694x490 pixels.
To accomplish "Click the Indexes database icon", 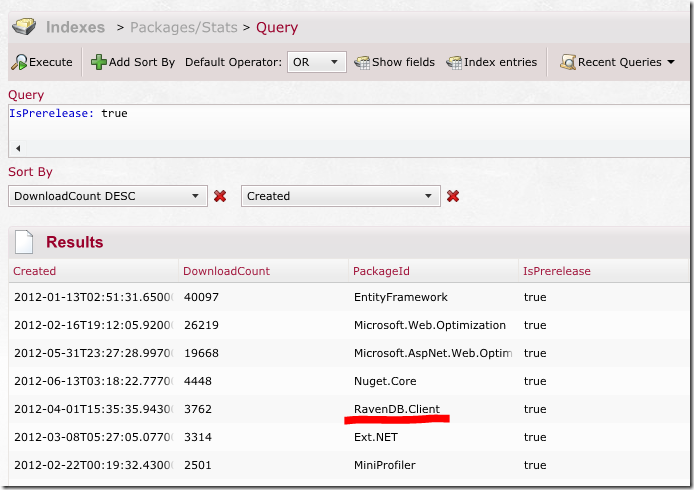I will click(24, 26).
